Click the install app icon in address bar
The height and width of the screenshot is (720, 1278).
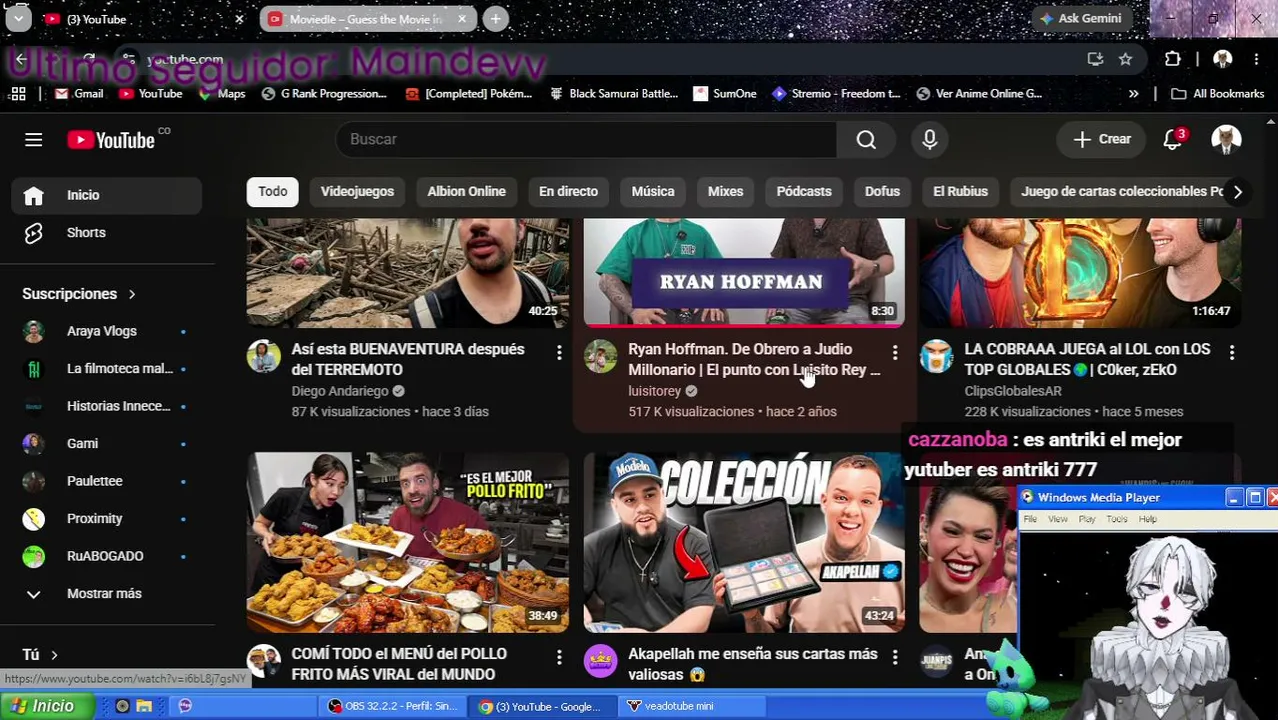coord(1095,59)
